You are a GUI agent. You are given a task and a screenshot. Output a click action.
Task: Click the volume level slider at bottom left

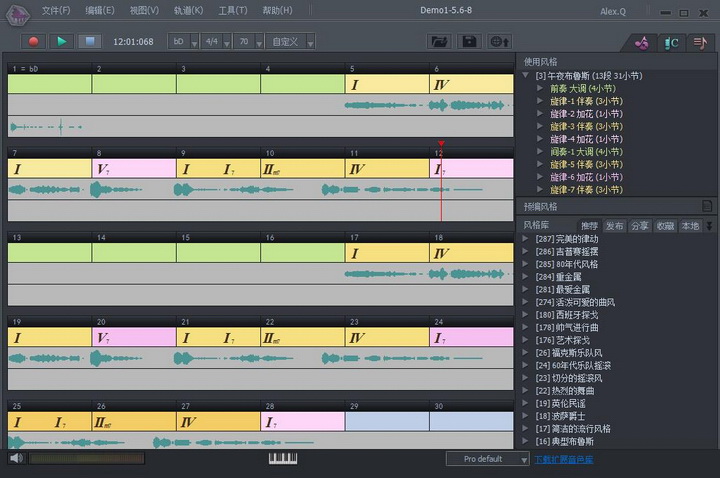tap(86, 458)
